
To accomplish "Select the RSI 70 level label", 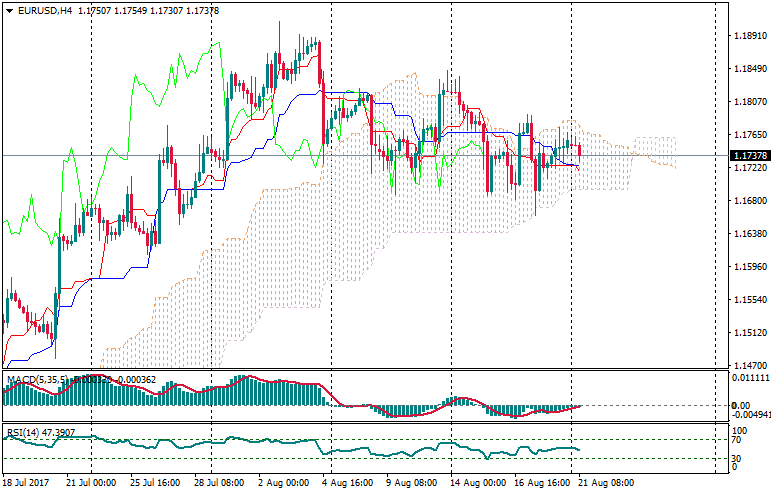I will pos(735,439).
